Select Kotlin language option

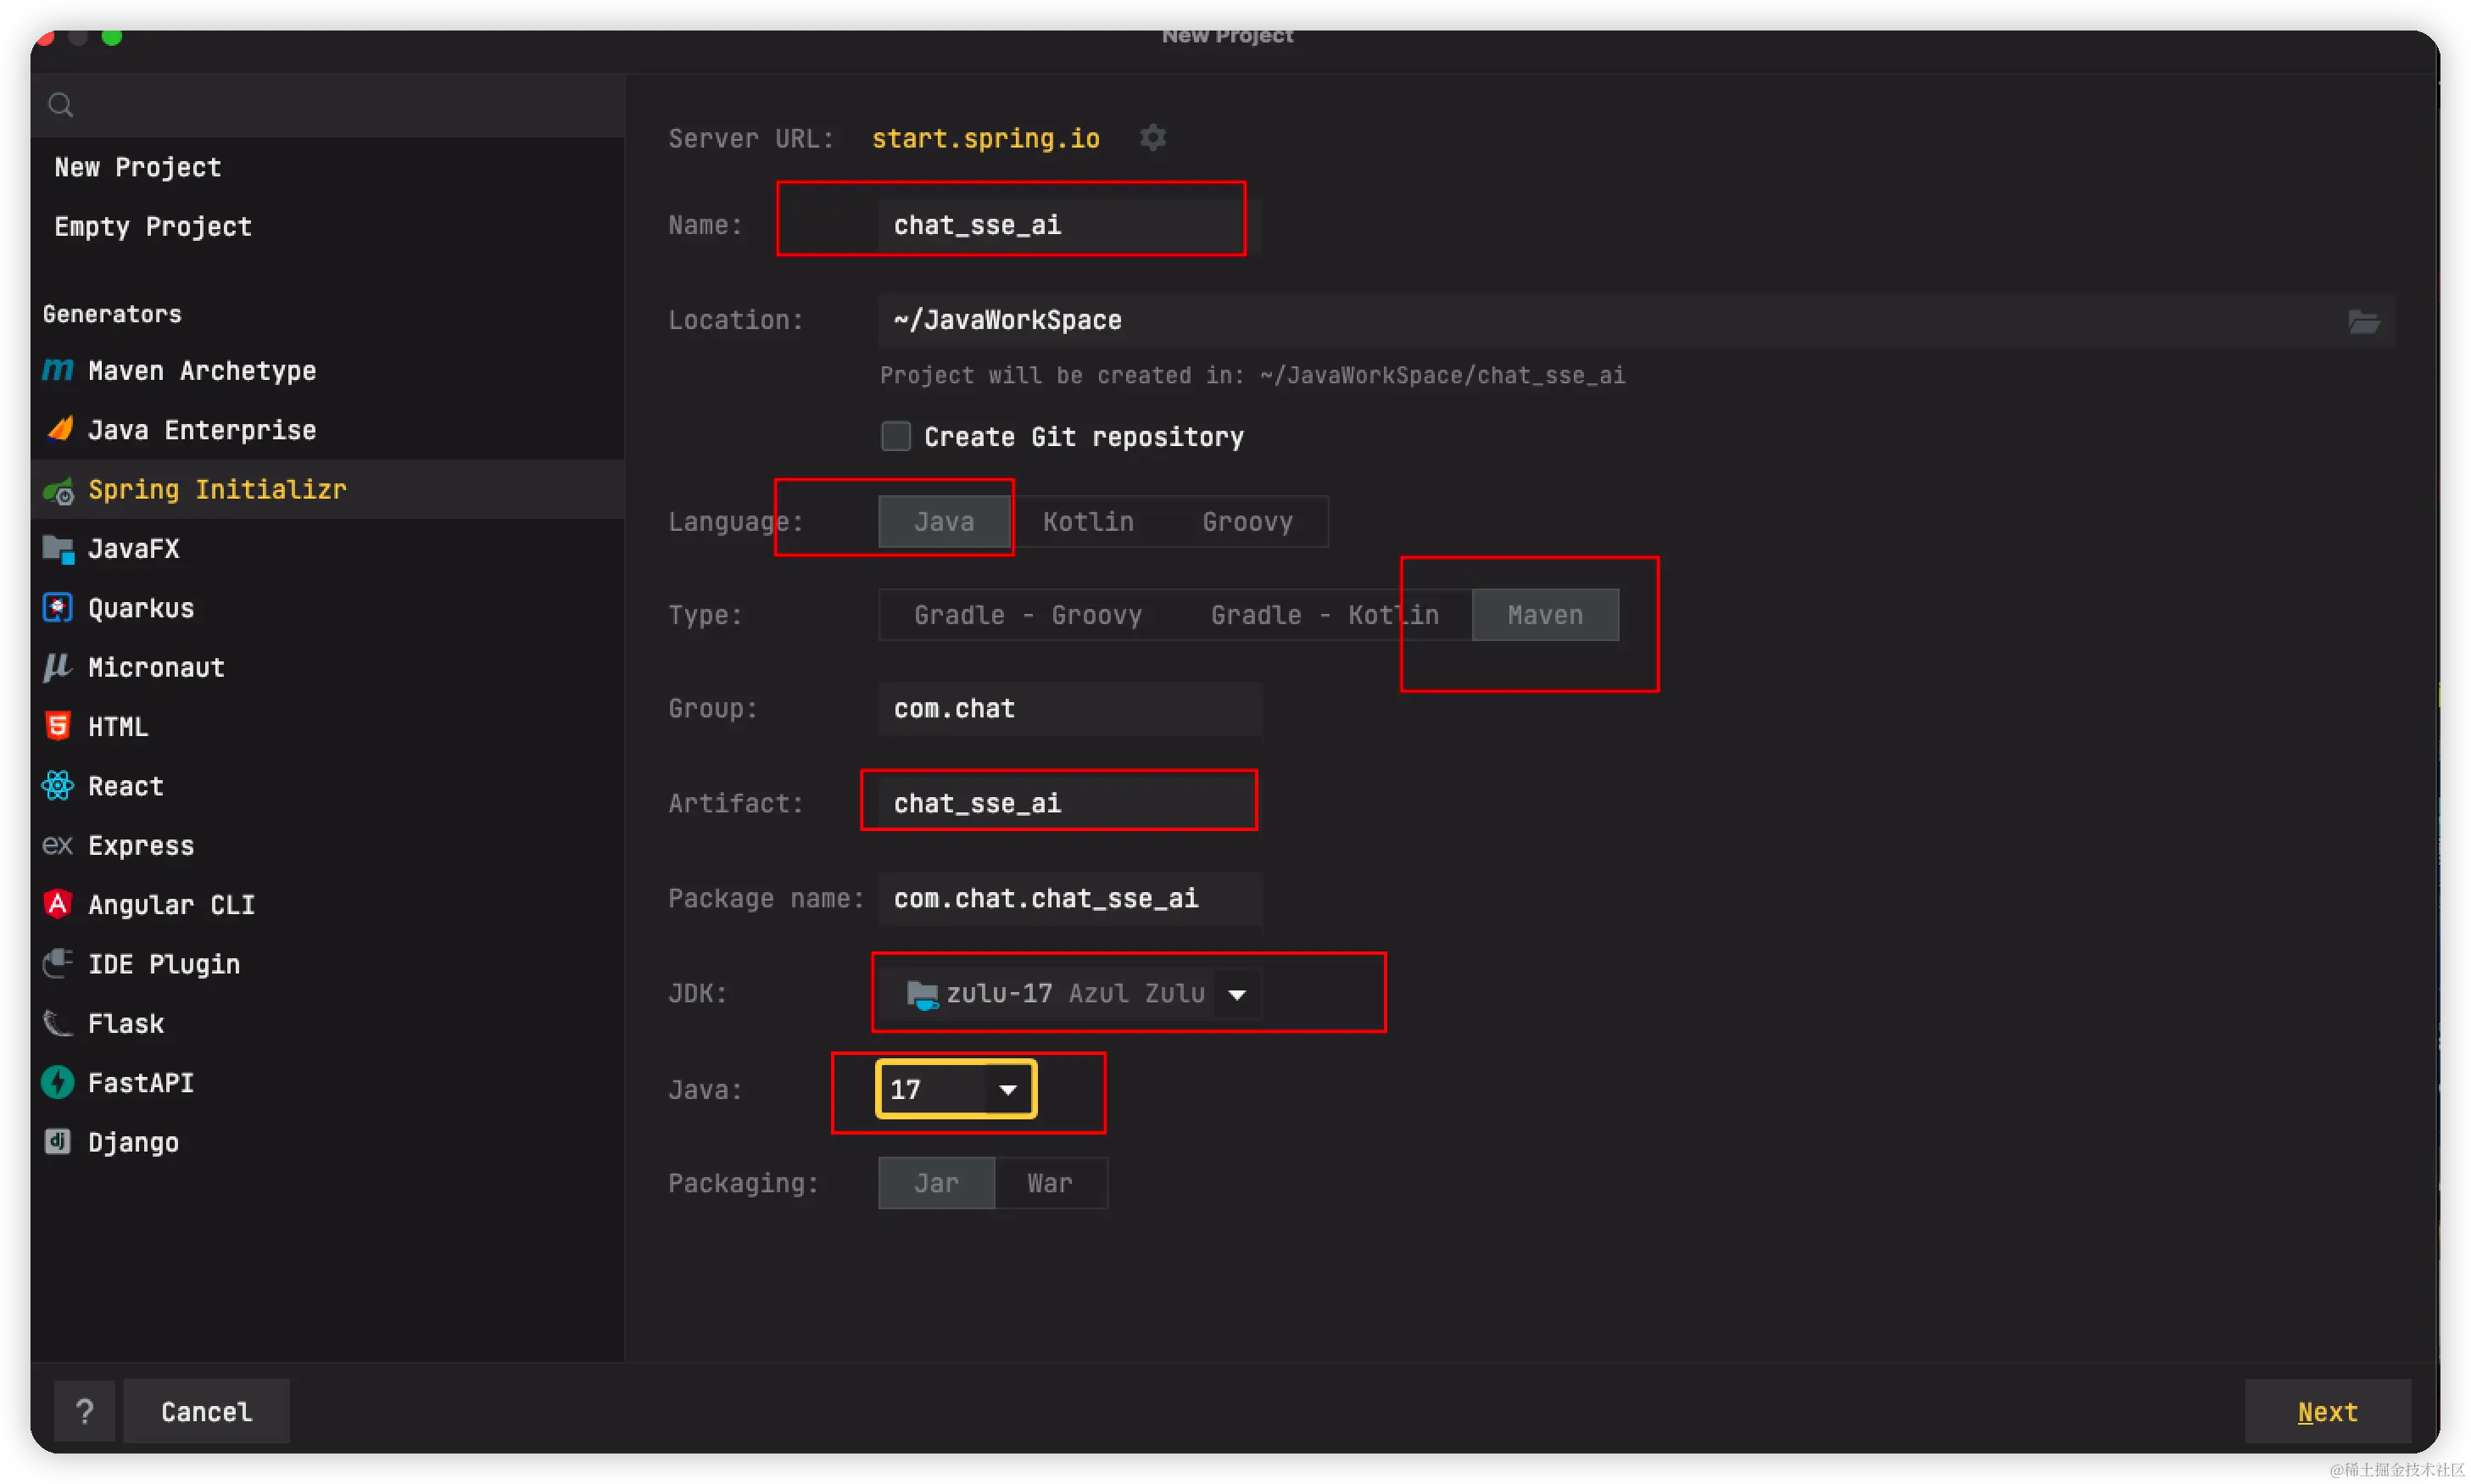click(1088, 522)
